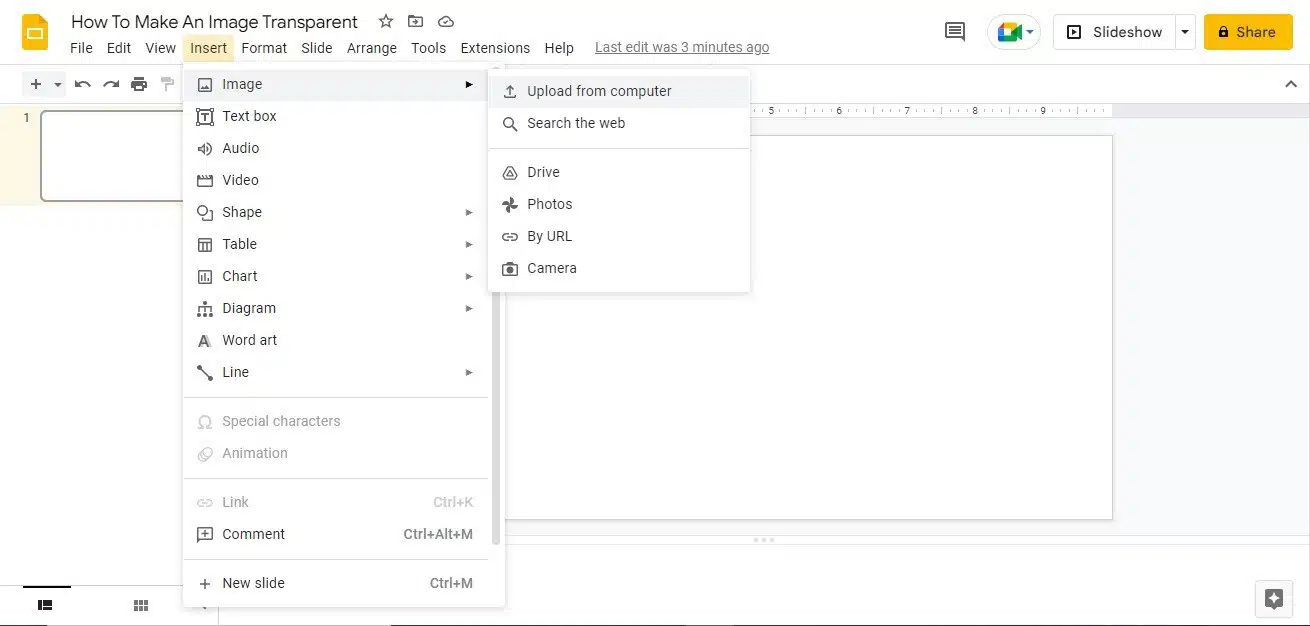The image size is (1310, 626).
Task: Select By URL image option
Action: coord(549,236)
